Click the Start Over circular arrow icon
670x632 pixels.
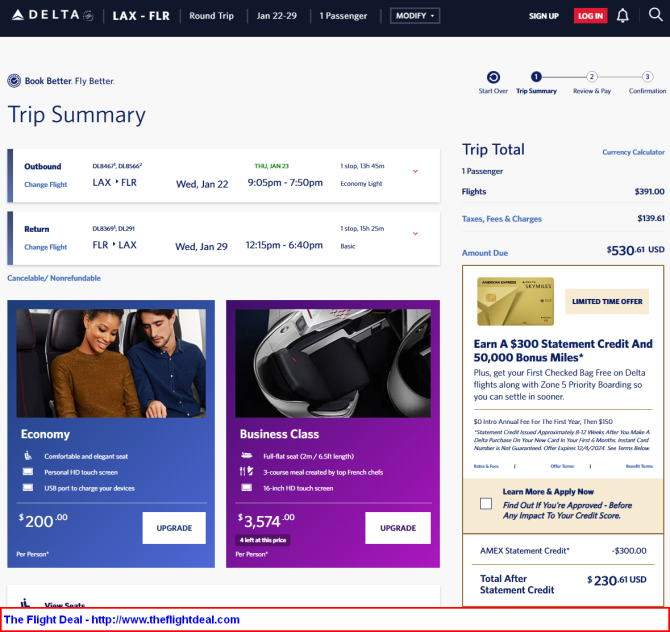493,77
